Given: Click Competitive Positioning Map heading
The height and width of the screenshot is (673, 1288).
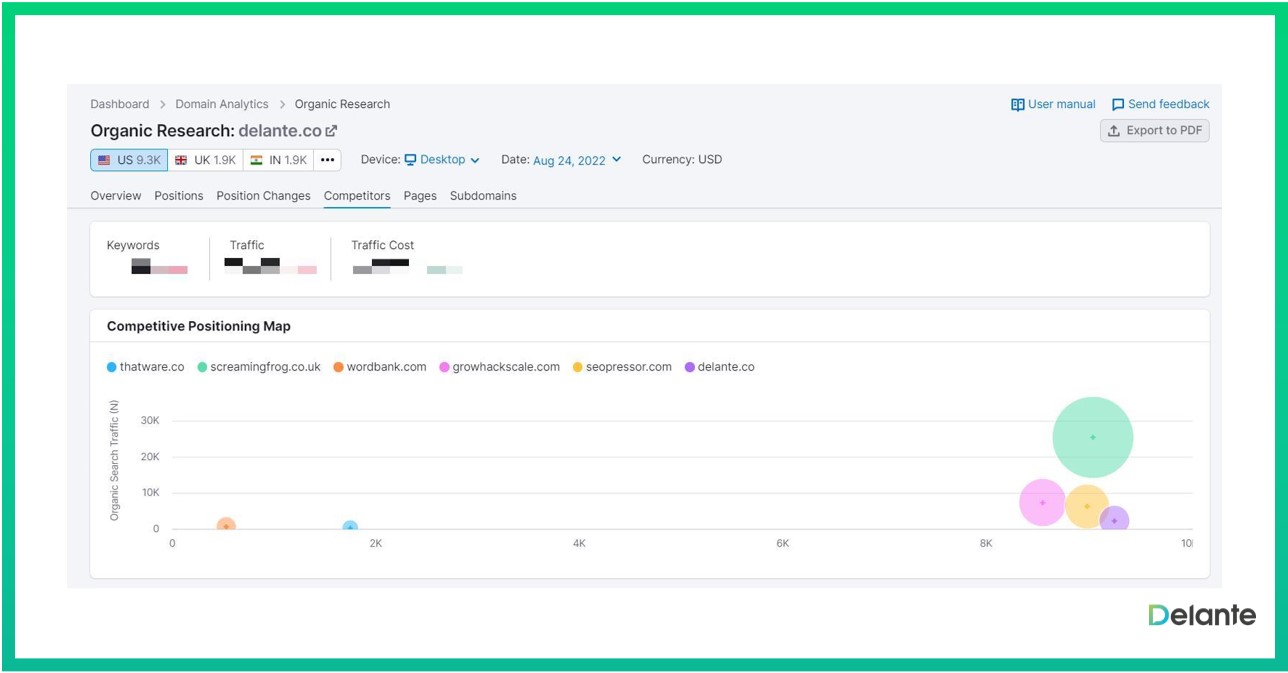Looking at the screenshot, I should click(x=199, y=326).
